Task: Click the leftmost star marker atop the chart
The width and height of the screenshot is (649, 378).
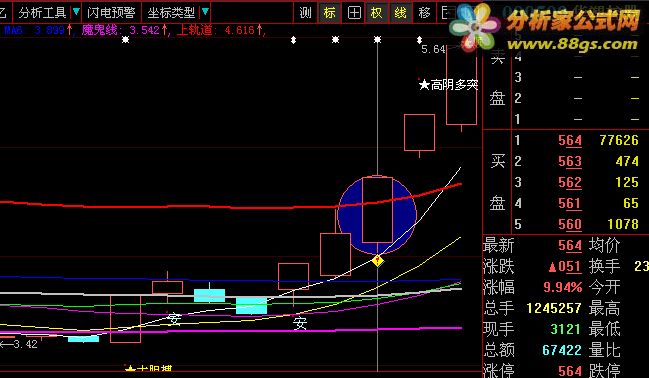Action: [x=125, y=40]
